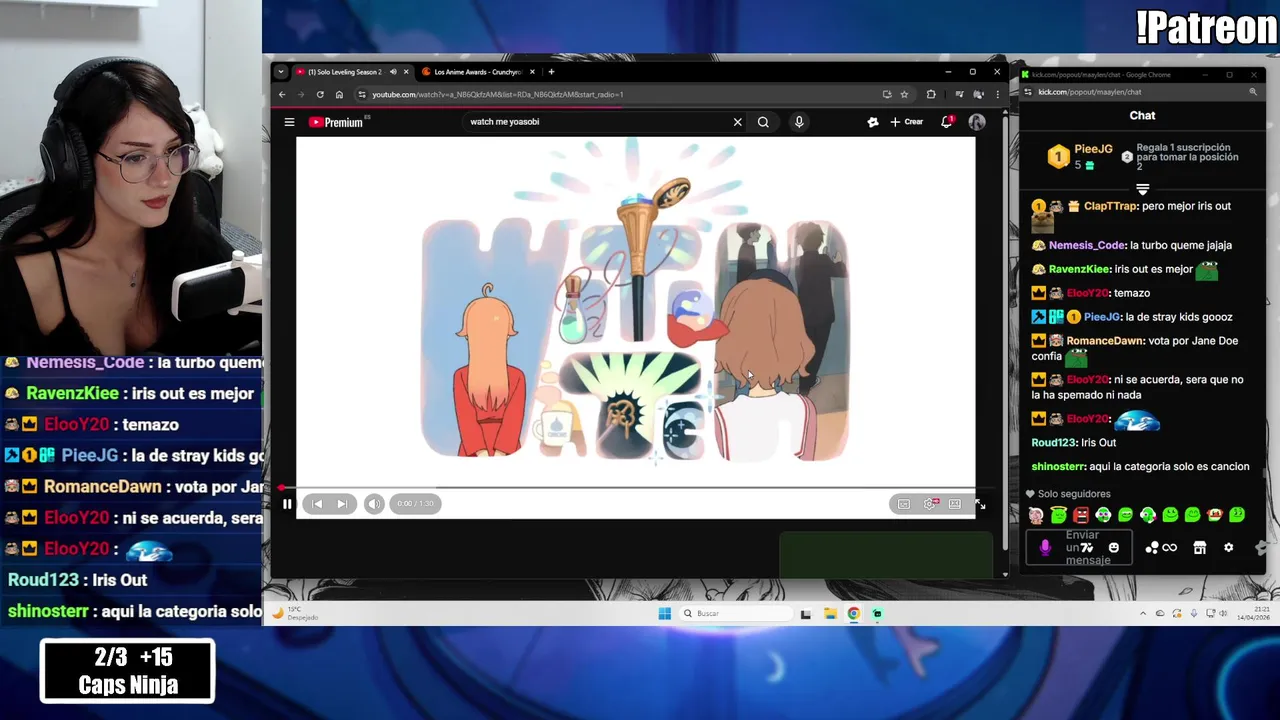Open the Crear create menu

tap(907, 122)
